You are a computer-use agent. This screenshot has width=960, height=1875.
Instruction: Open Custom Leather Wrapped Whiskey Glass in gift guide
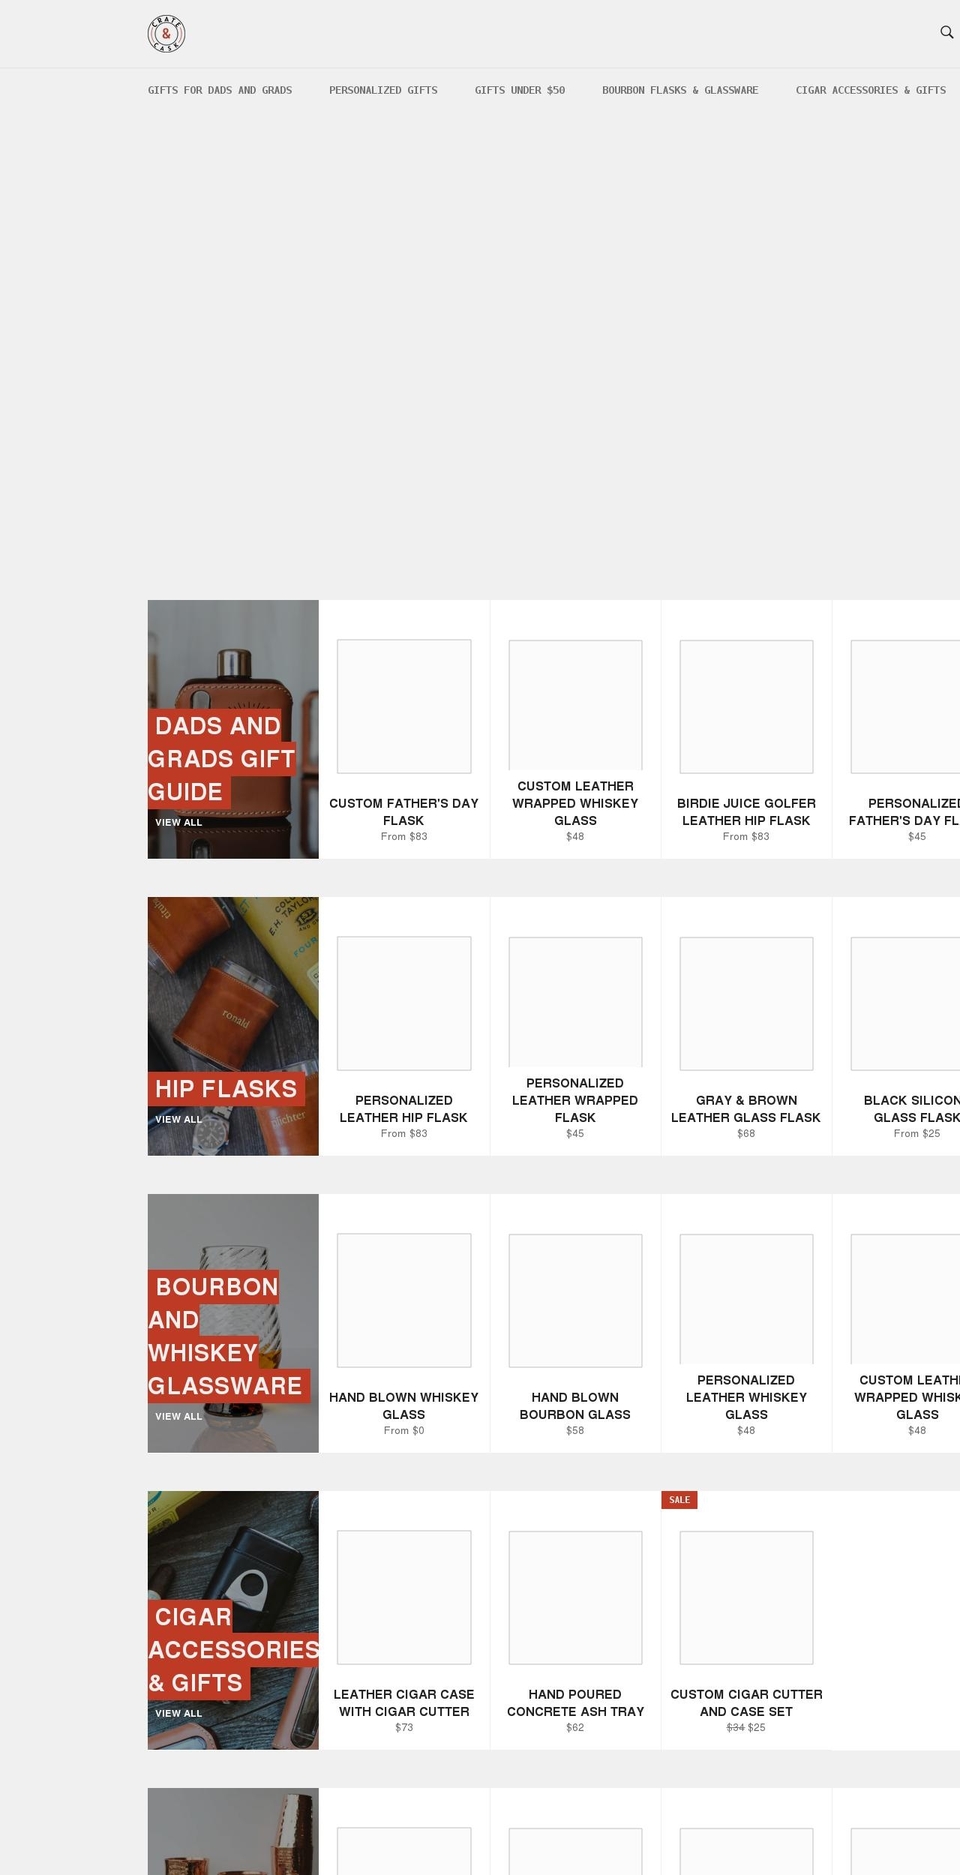tap(575, 803)
